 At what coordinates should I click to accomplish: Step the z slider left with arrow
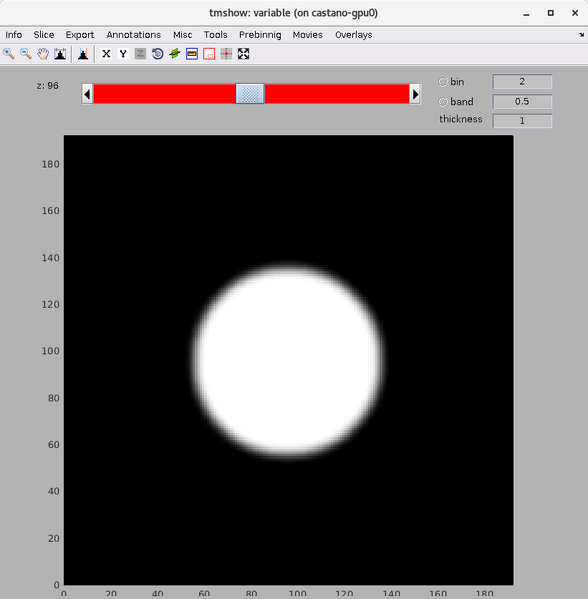(87, 94)
